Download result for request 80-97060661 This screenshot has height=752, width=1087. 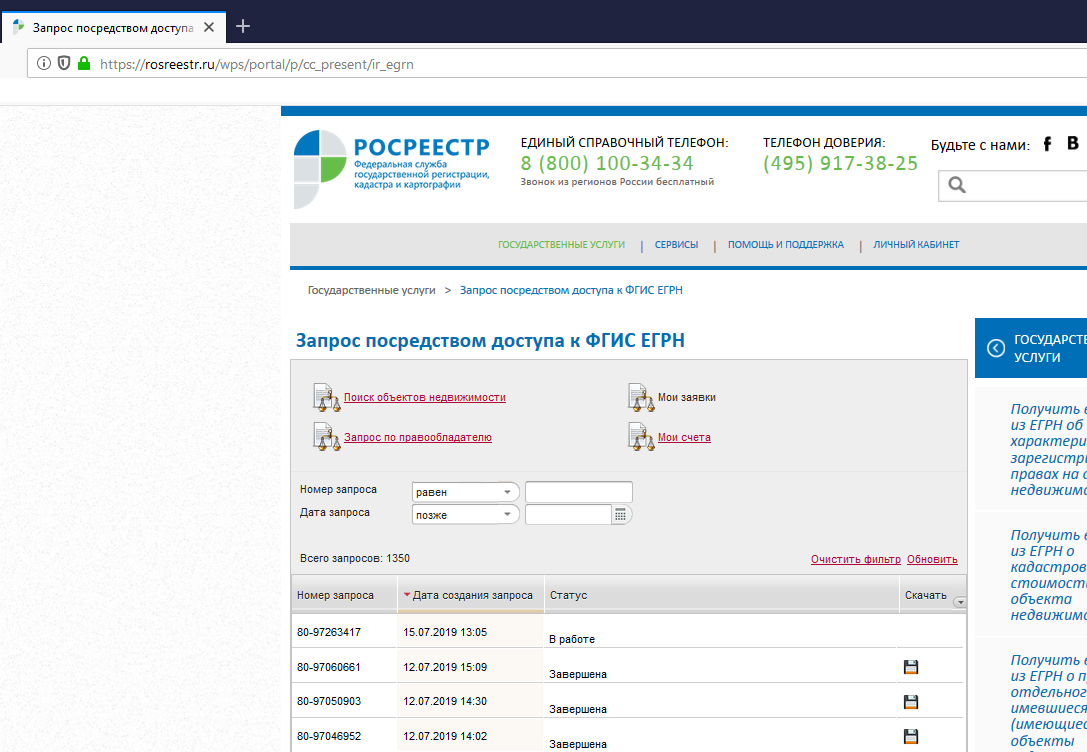click(910, 667)
